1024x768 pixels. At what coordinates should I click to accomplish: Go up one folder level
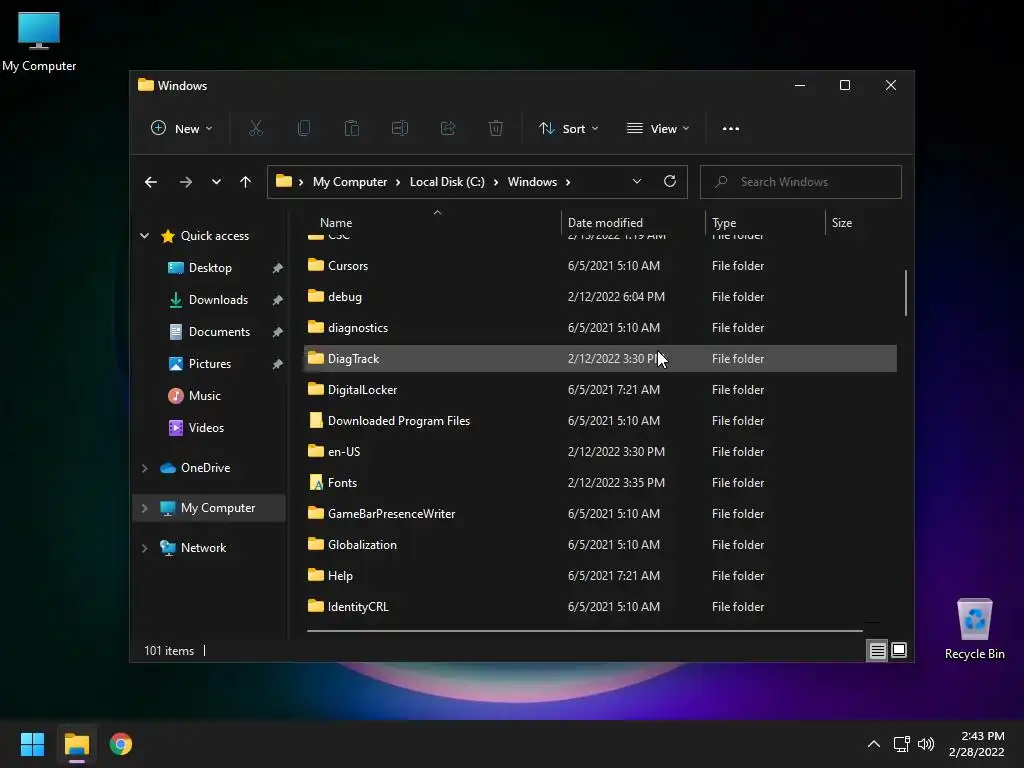tap(246, 182)
